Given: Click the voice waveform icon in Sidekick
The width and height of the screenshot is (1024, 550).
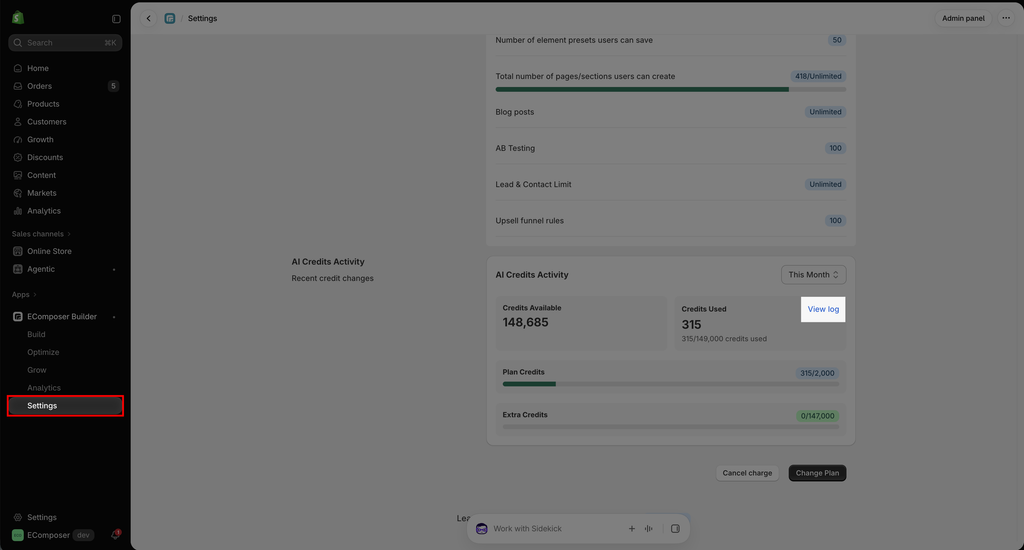Looking at the screenshot, I should point(648,528).
